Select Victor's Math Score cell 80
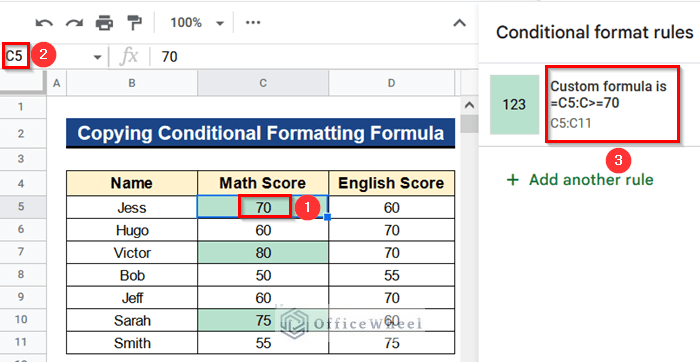The width and height of the screenshot is (700, 362). [x=263, y=253]
